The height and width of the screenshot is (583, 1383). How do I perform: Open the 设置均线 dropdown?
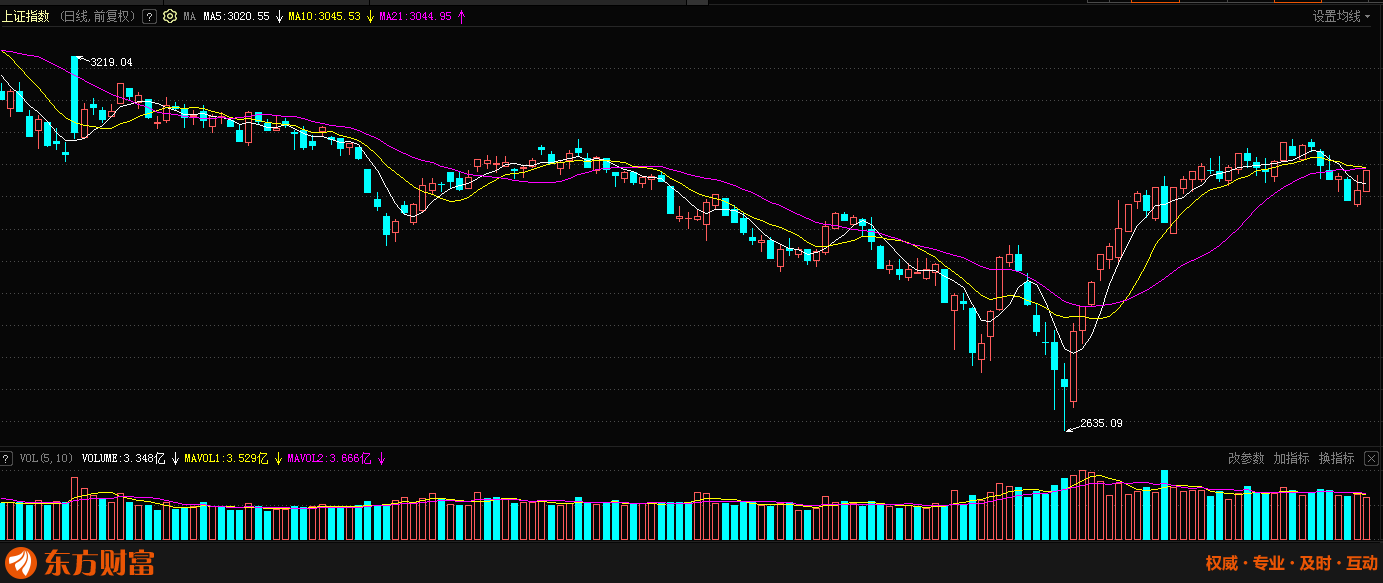tap(1343, 16)
